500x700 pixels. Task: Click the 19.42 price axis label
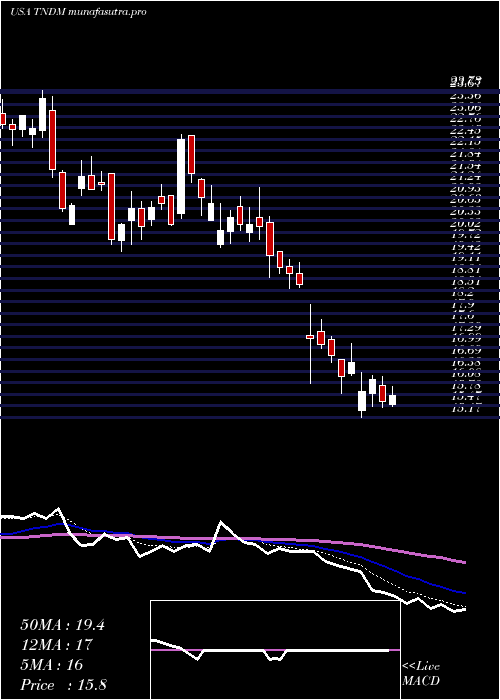pos(466,246)
